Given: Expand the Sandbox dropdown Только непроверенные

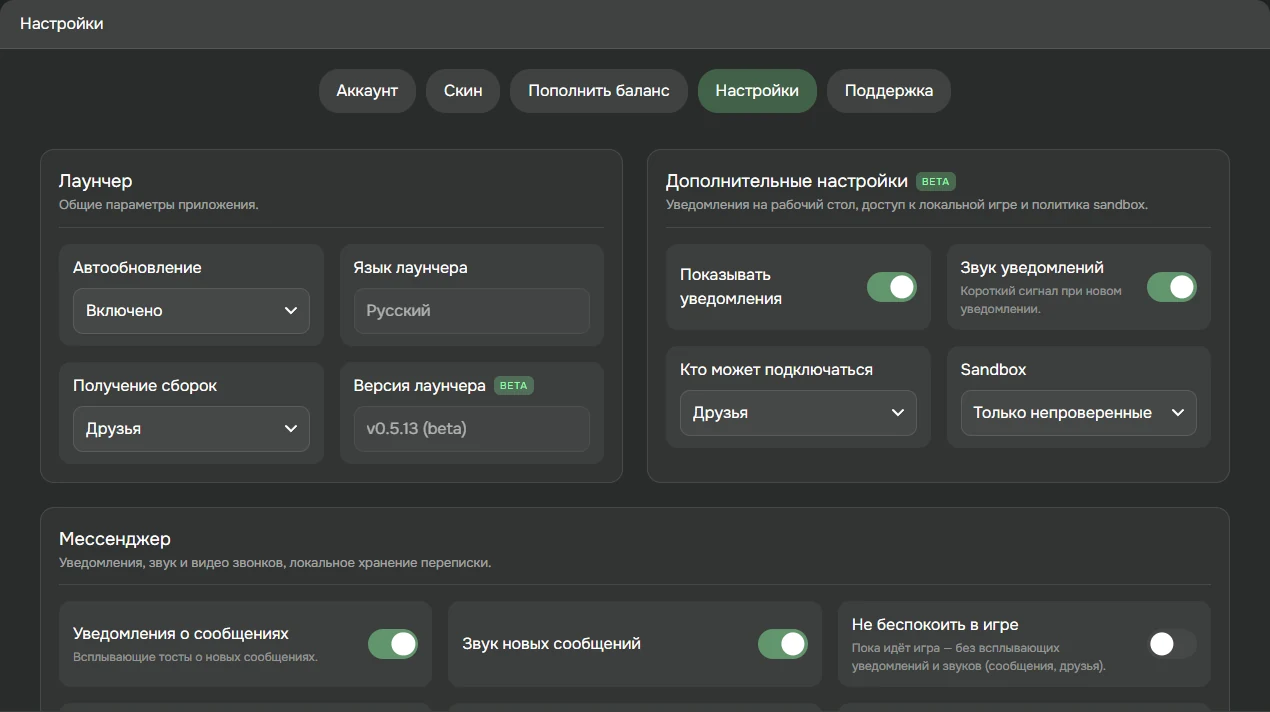Looking at the screenshot, I should click(1079, 413).
